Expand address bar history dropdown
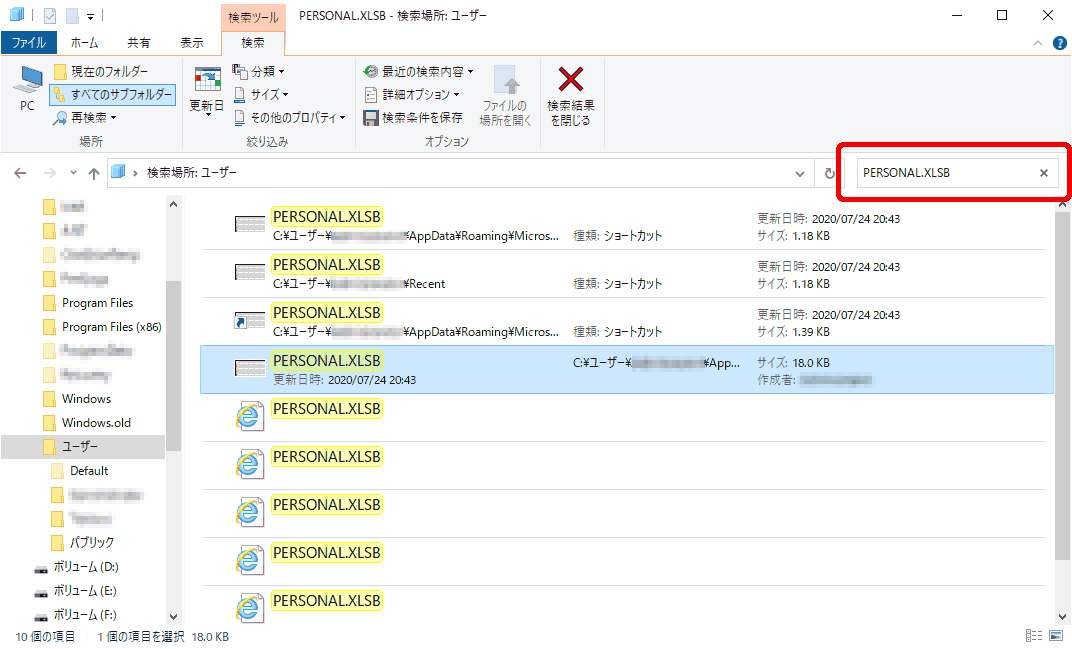This screenshot has width=1072, height=649. point(800,174)
